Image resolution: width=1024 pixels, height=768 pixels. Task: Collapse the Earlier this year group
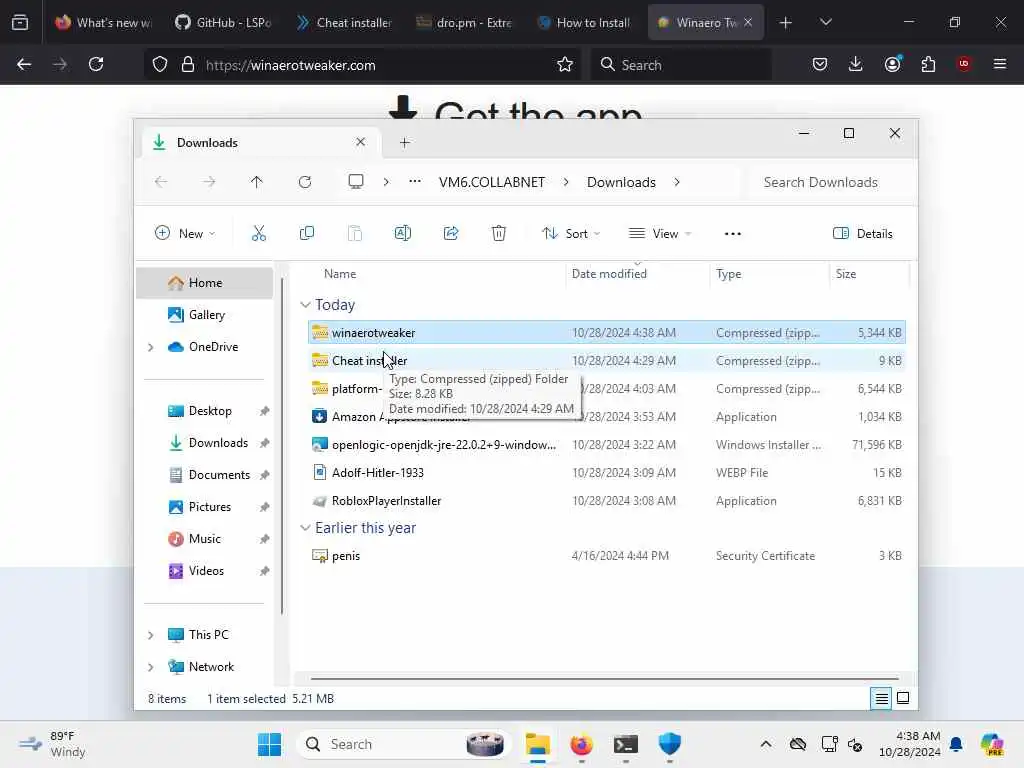coord(305,528)
